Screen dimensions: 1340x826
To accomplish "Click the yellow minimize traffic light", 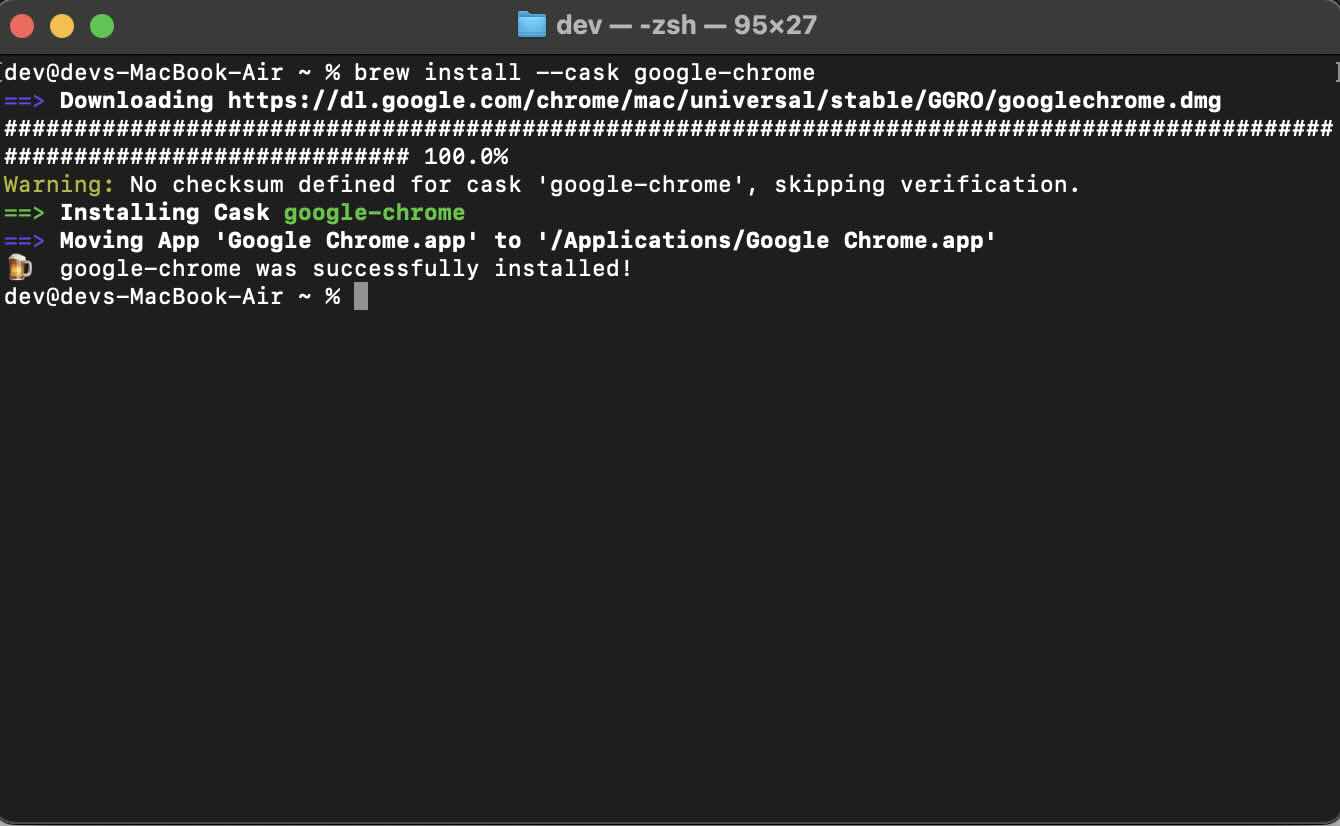I will point(60,24).
